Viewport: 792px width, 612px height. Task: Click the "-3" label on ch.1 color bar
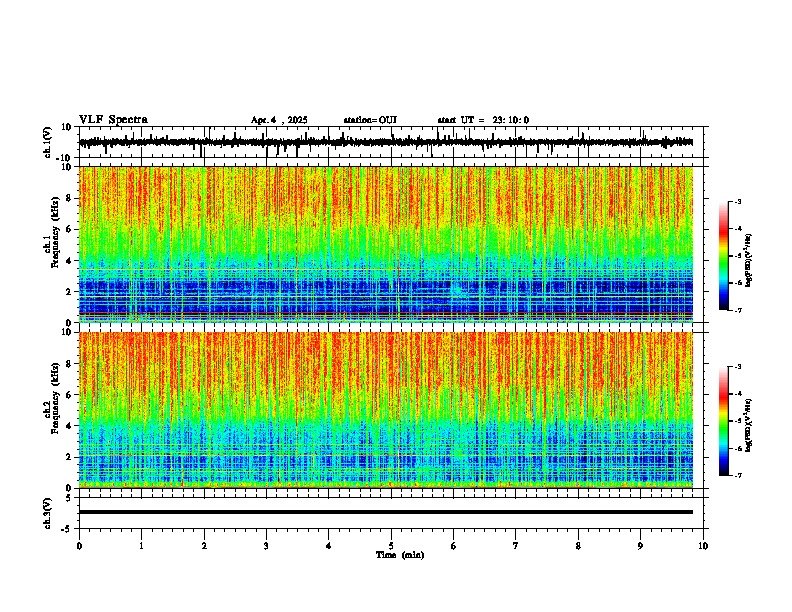pyautogui.click(x=738, y=201)
